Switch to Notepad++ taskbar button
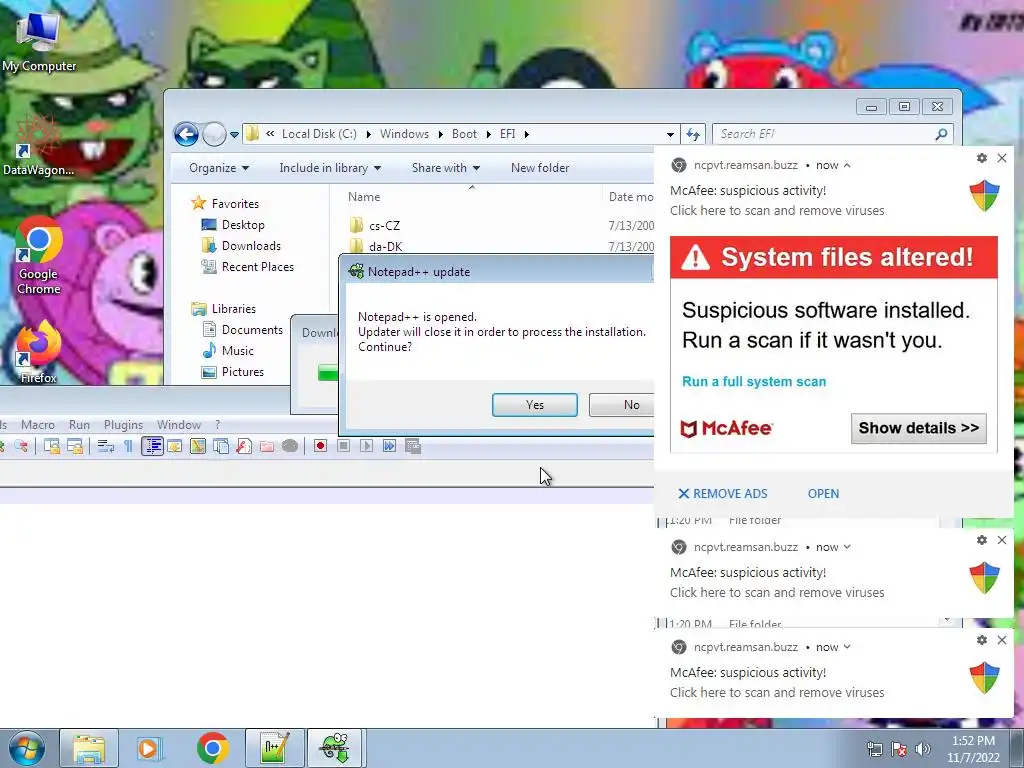The image size is (1024, 768). pyautogui.click(x=274, y=748)
